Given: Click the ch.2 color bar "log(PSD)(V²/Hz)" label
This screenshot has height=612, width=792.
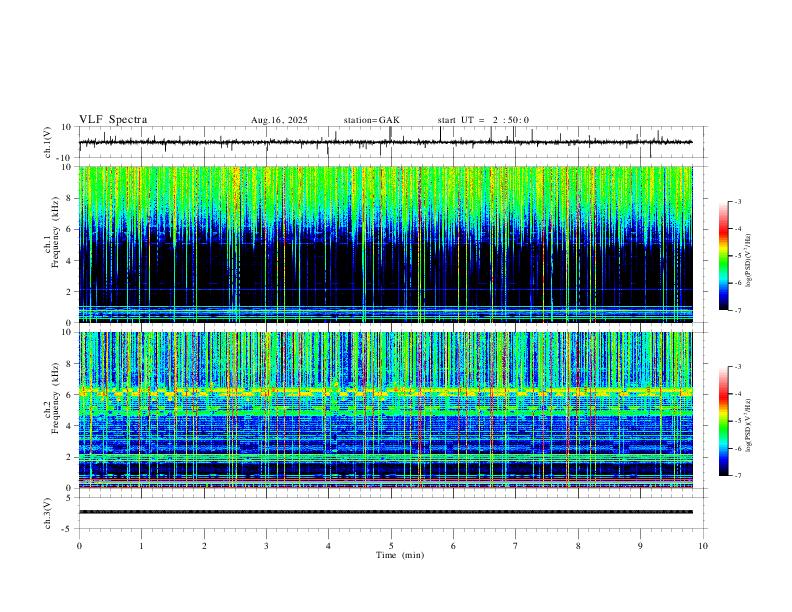Looking at the screenshot, I should [748, 425].
